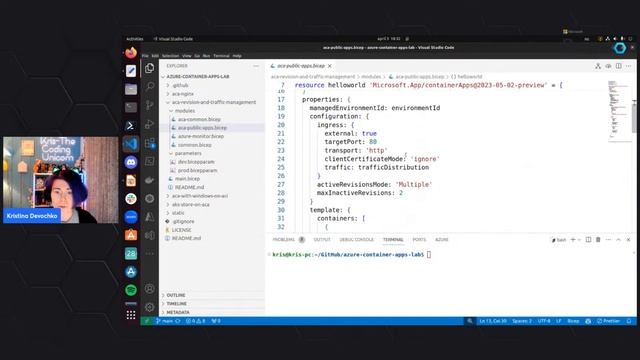Click the split editor icon in the editor toolbar
Screen dimensions: 640x360
(x=619, y=66)
